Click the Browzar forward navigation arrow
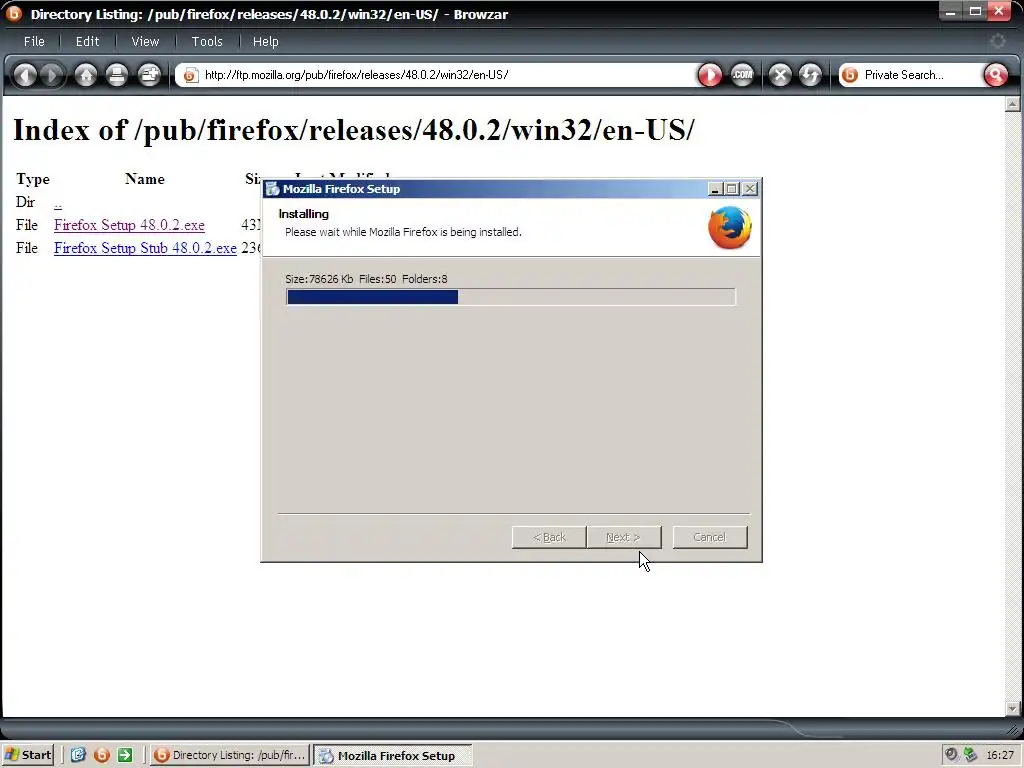The image size is (1024, 768). (52, 75)
